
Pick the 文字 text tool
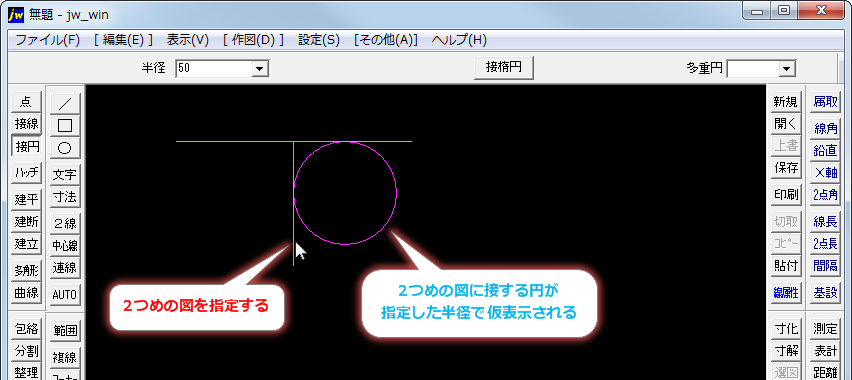click(65, 175)
